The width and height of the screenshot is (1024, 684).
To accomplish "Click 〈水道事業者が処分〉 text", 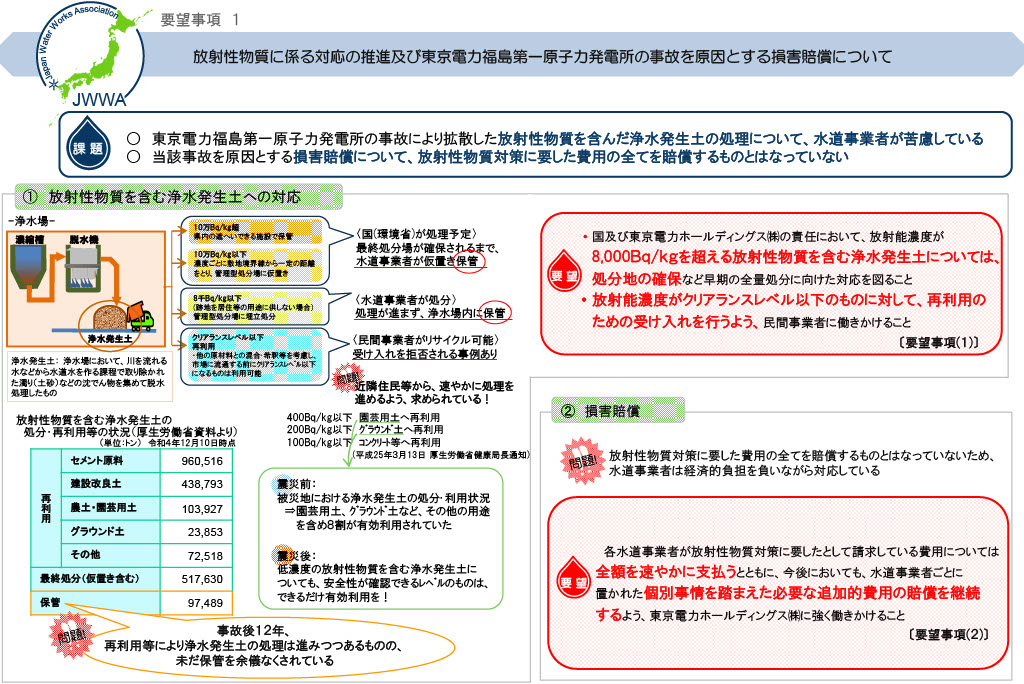I will (406, 299).
